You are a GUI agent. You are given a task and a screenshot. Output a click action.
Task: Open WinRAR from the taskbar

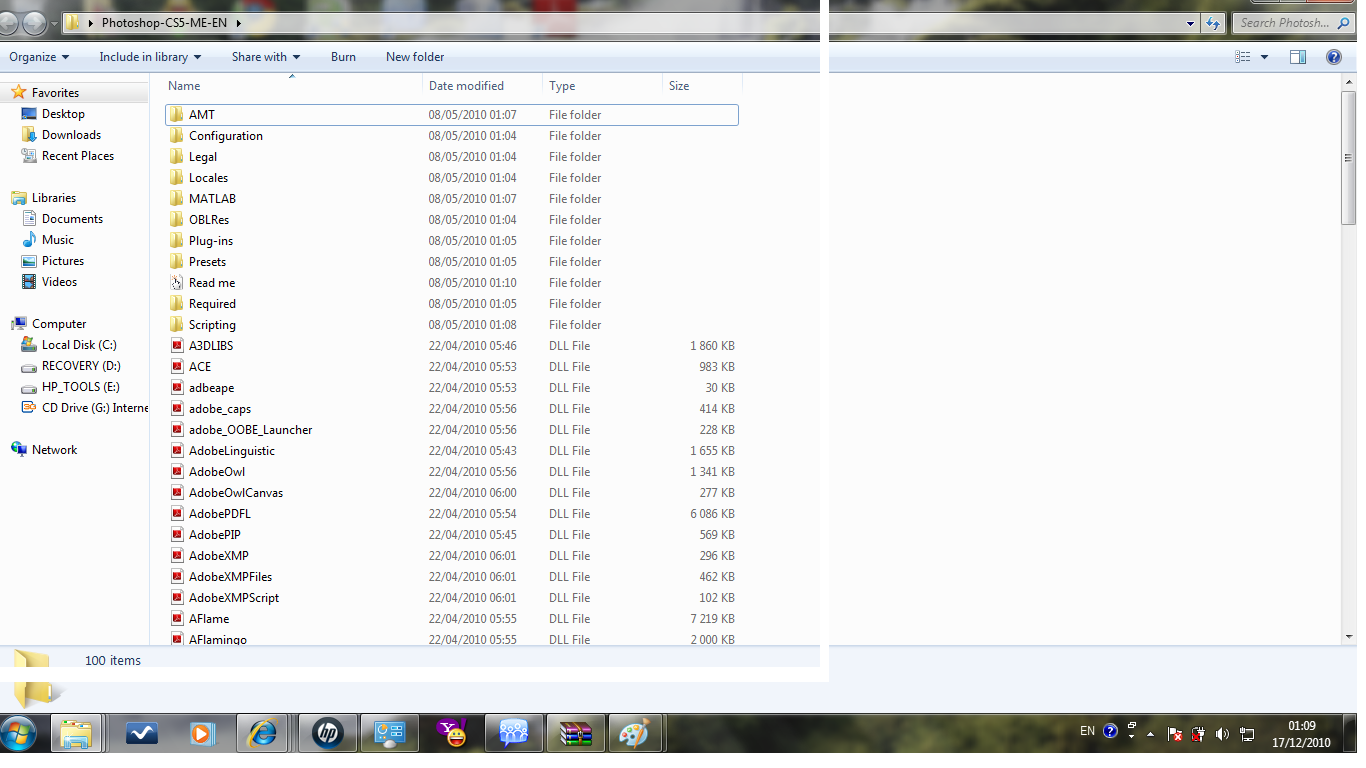[576, 735]
